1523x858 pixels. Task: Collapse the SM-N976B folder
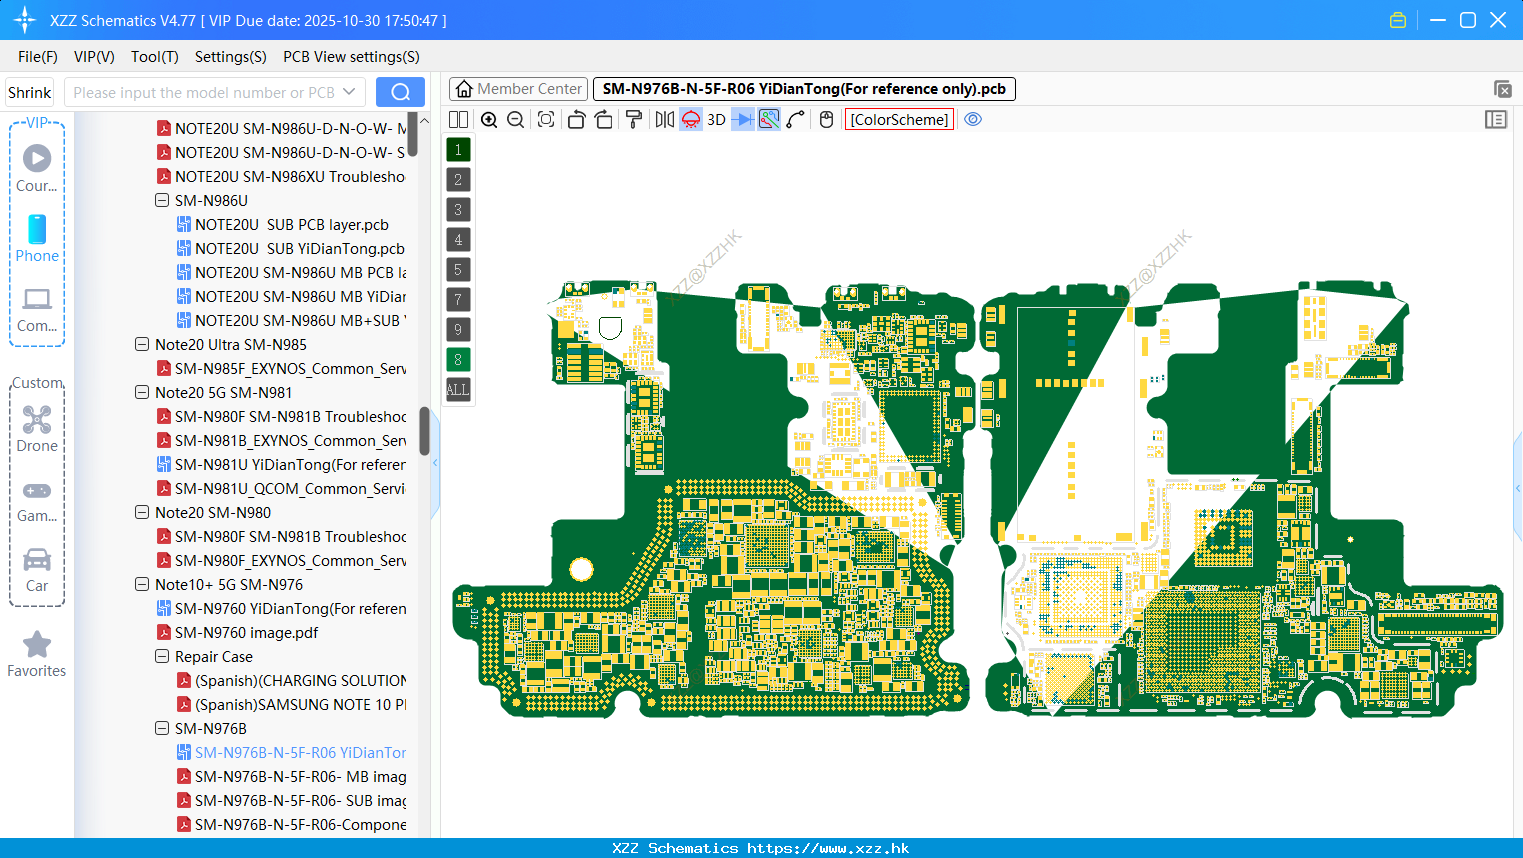[162, 729]
